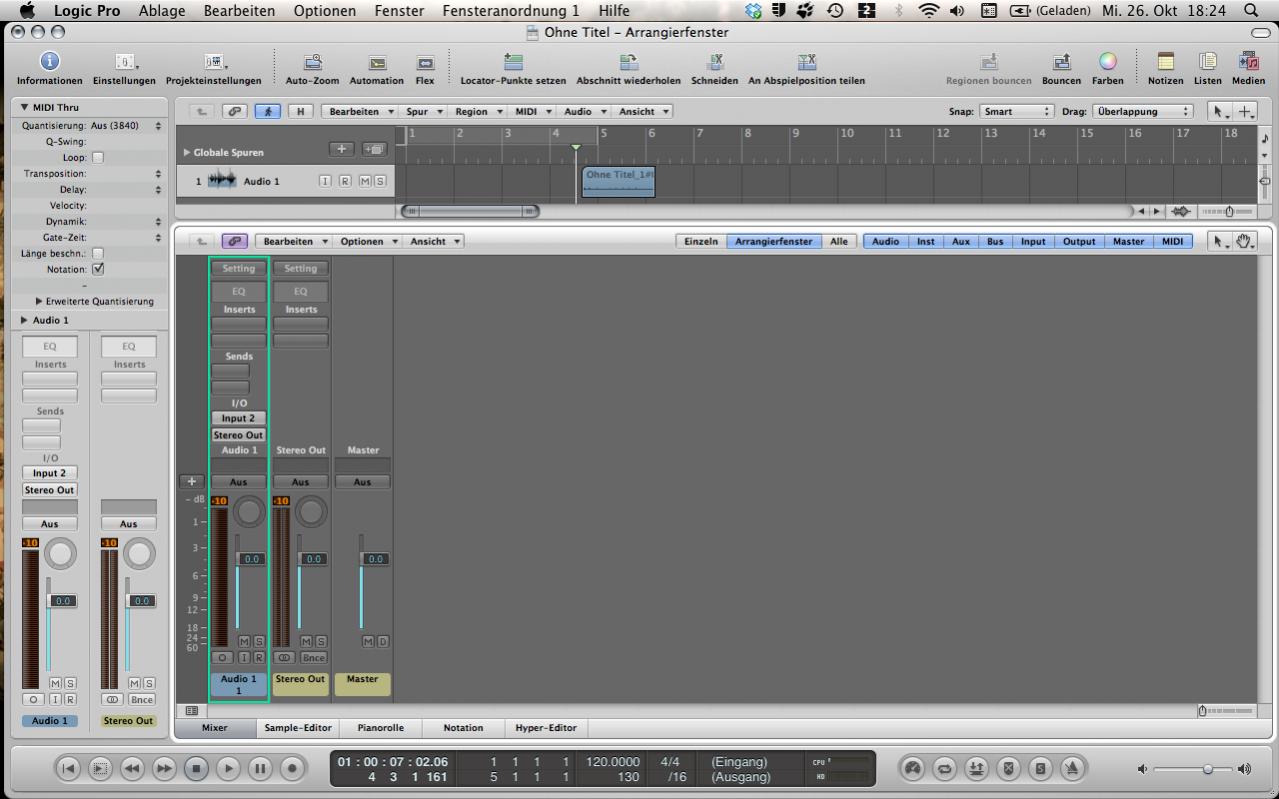Open the mixer Optionen dropdown

click(x=369, y=241)
